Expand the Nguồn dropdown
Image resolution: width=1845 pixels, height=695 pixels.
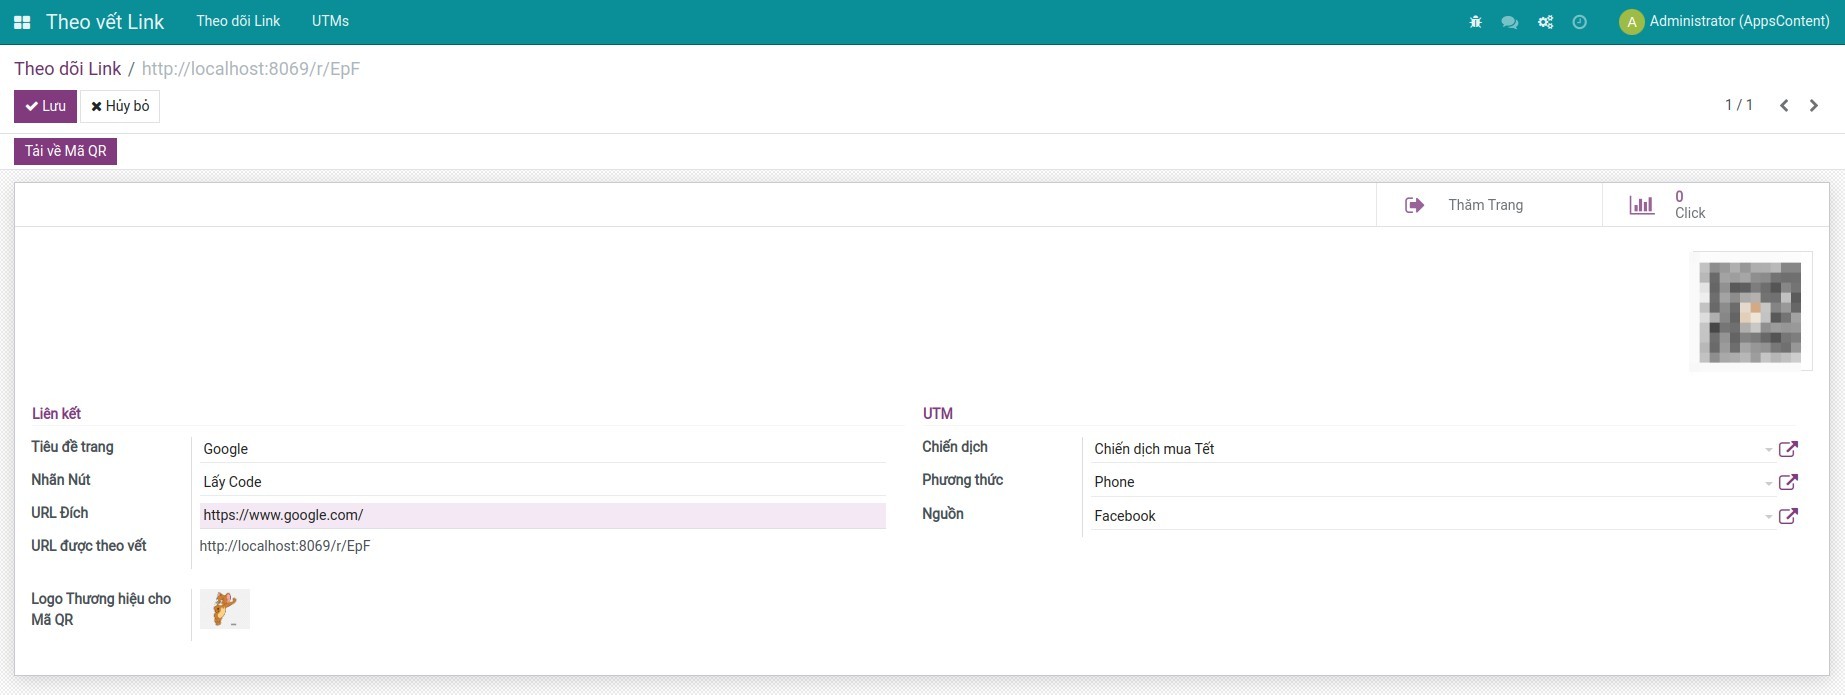pos(1768,517)
